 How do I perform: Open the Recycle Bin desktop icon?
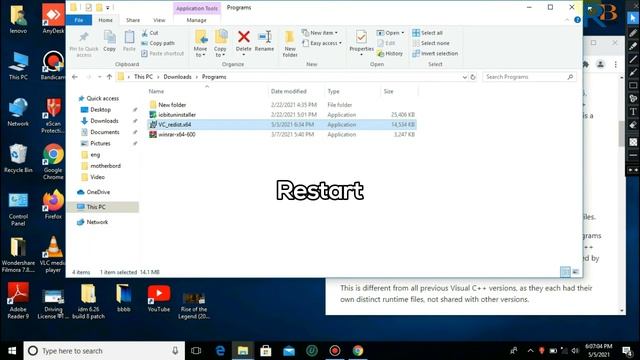pos(18,158)
